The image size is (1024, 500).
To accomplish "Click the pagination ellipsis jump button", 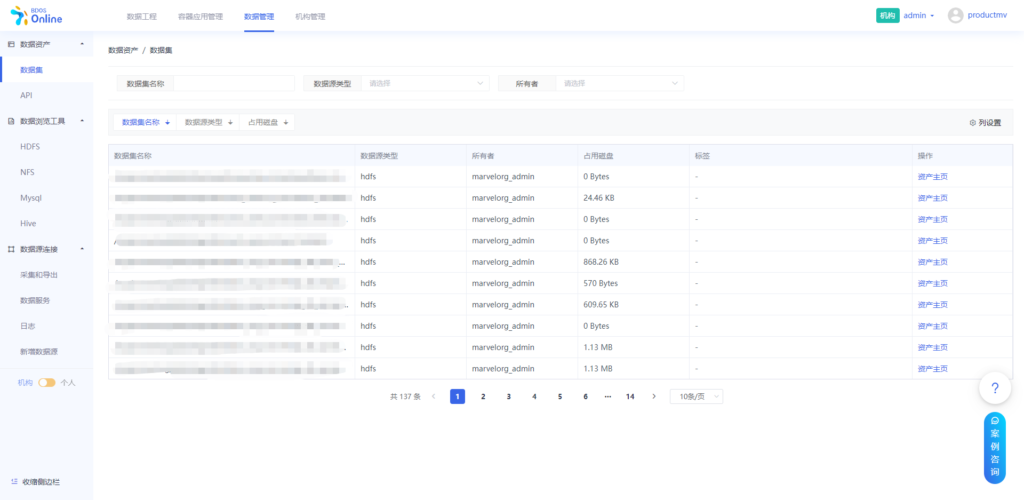I will point(608,396).
